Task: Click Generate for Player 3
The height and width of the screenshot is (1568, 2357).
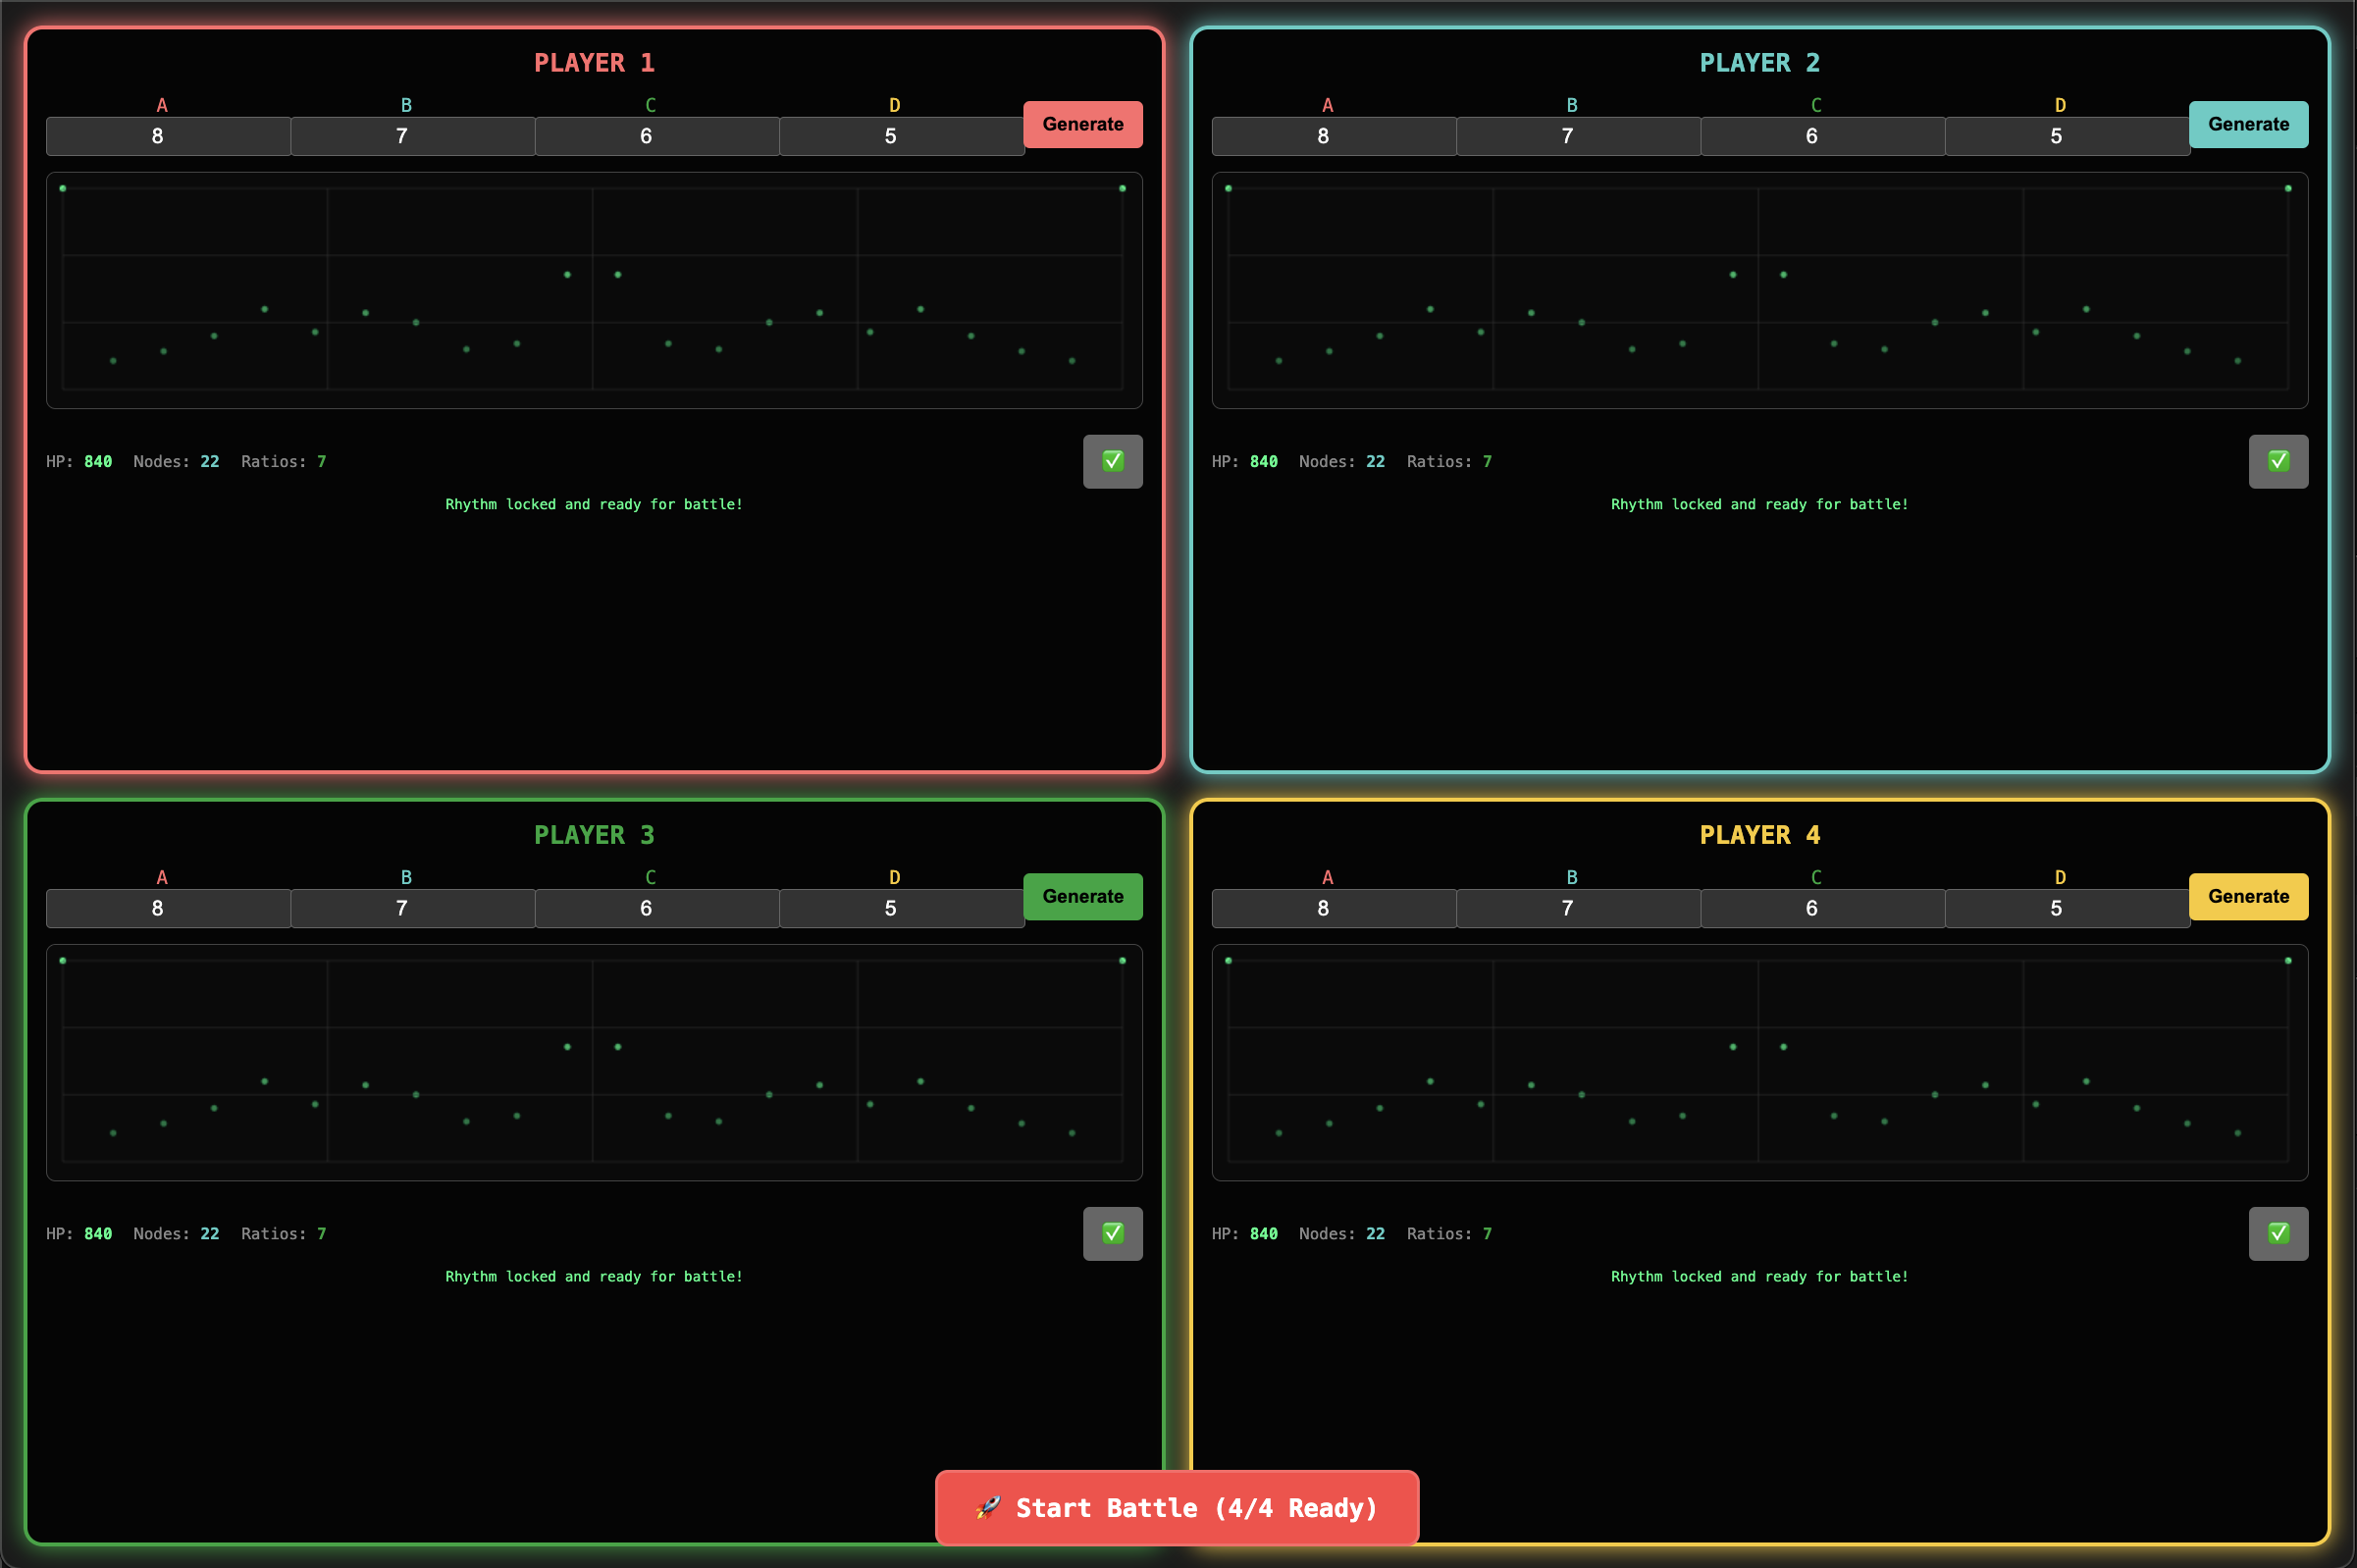Action: pos(1082,896)
